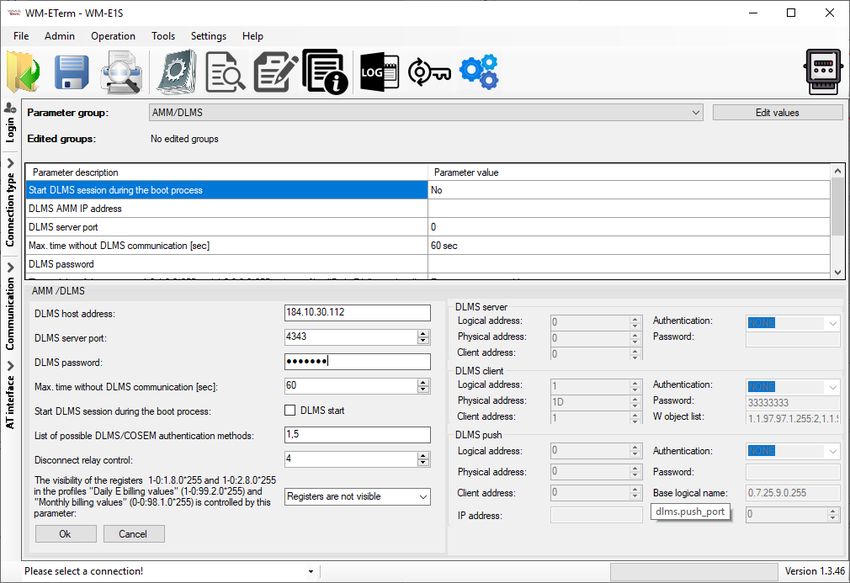Click the parameter table scroll down arrow

pos(838,272)
